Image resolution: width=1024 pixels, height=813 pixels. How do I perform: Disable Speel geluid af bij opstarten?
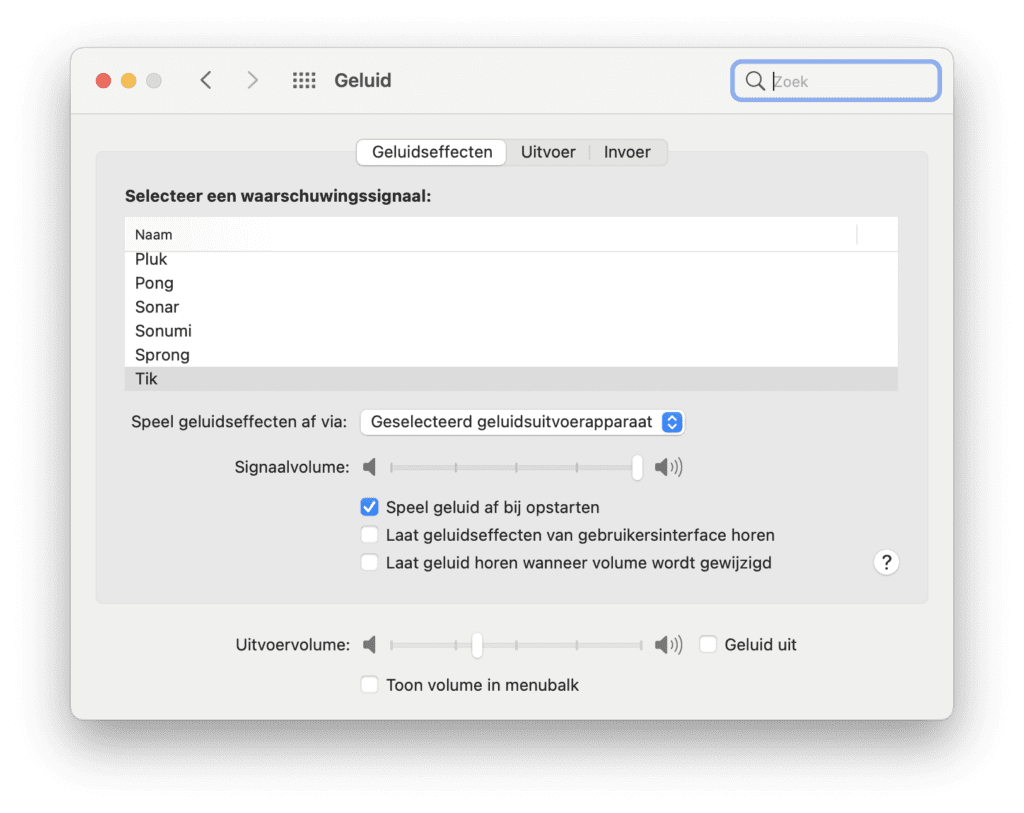370,507
